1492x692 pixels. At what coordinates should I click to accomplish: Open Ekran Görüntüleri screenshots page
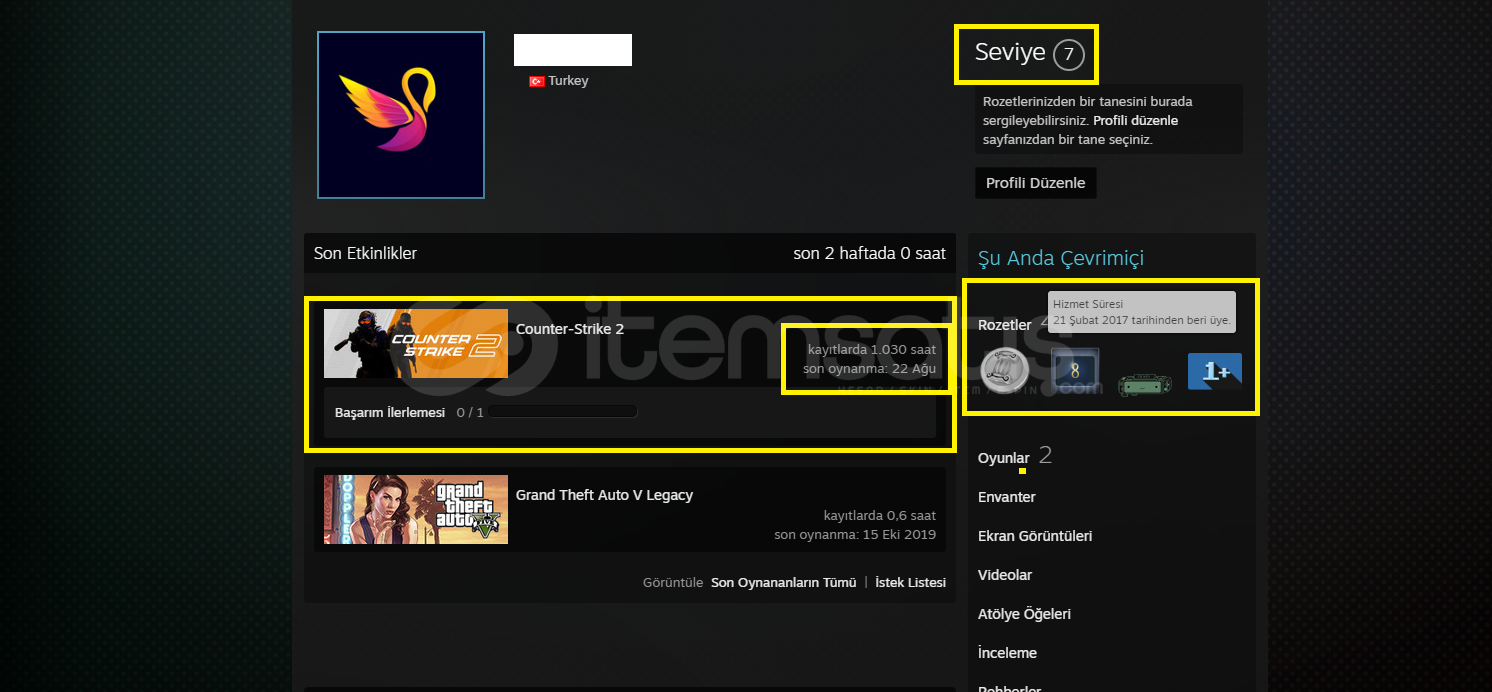point(1035,536)
